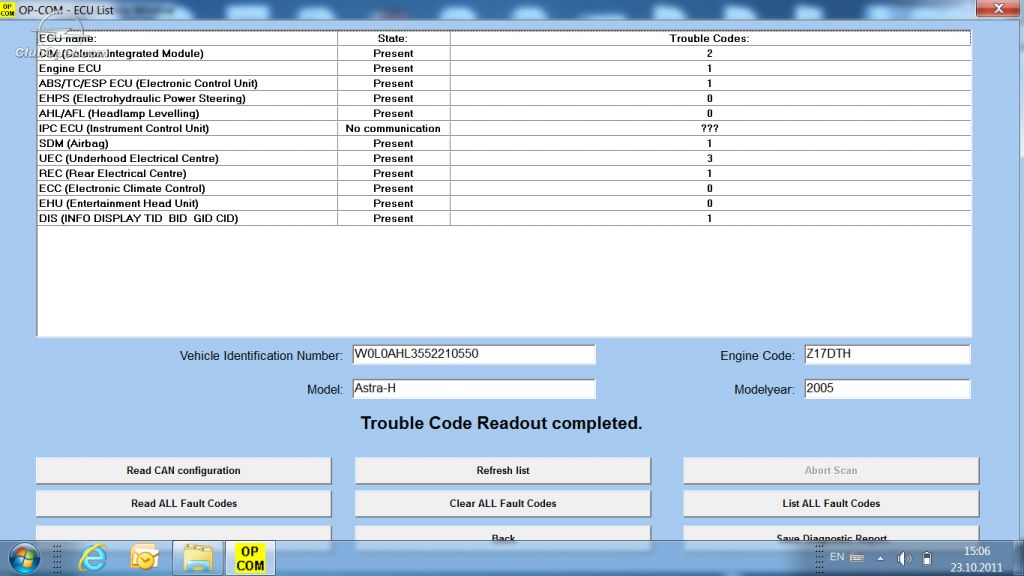Click the "???" trouble codes cell

point(710,129)
